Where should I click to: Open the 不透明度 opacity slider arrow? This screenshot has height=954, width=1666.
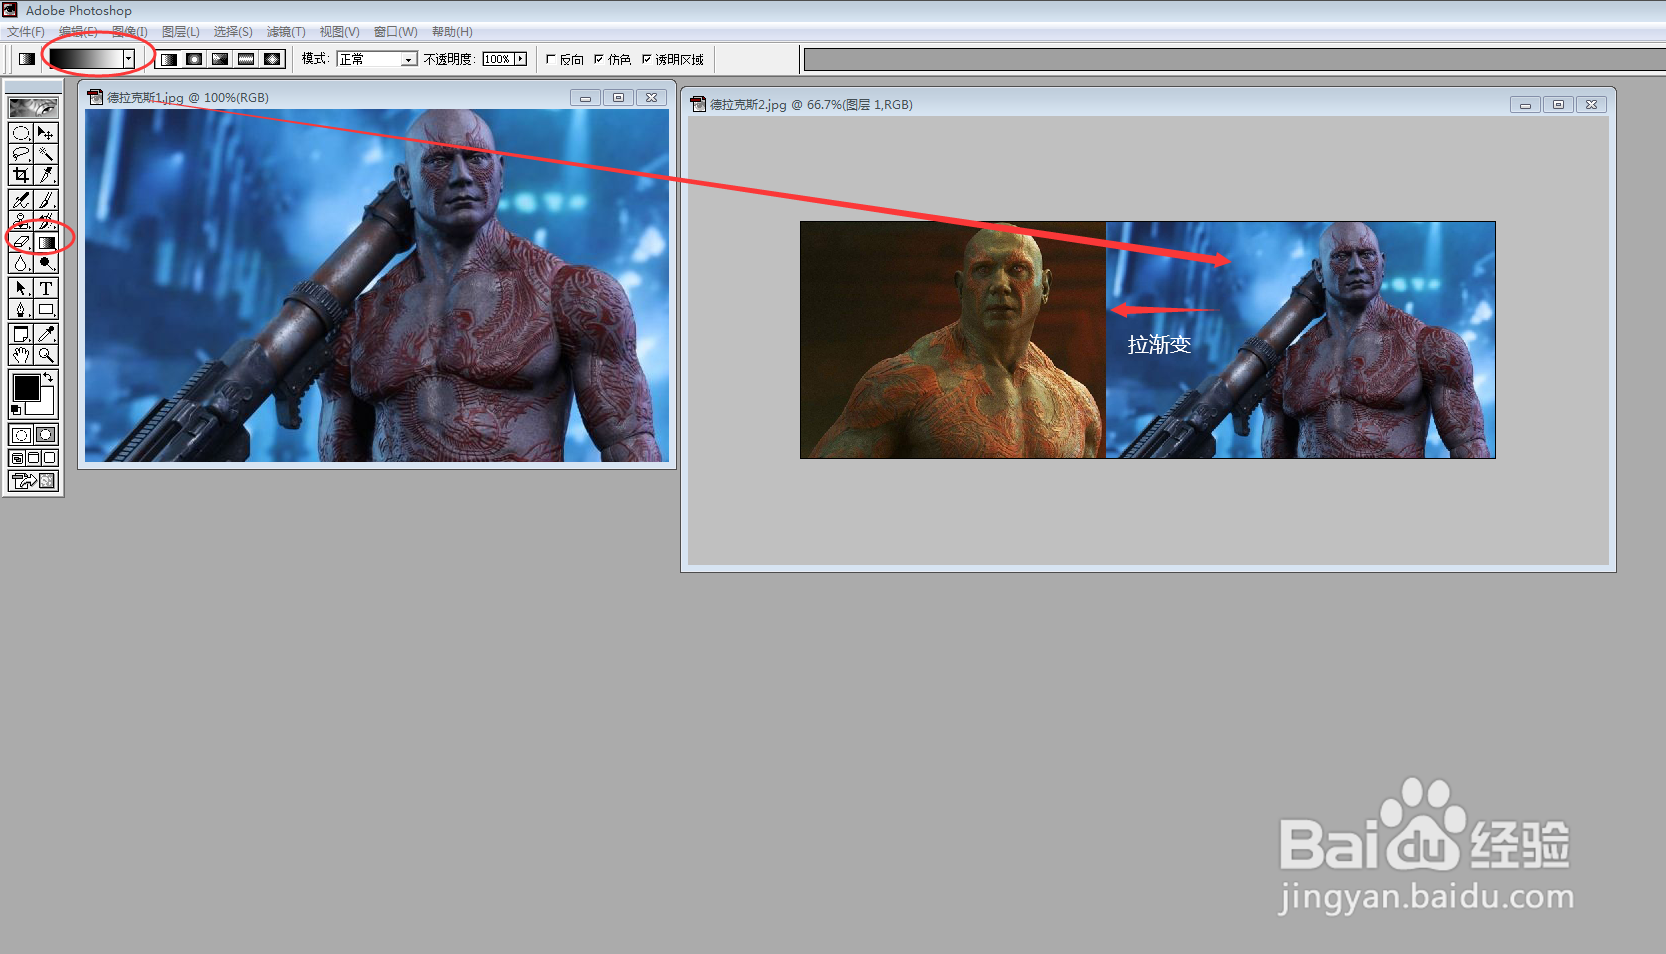520,59
